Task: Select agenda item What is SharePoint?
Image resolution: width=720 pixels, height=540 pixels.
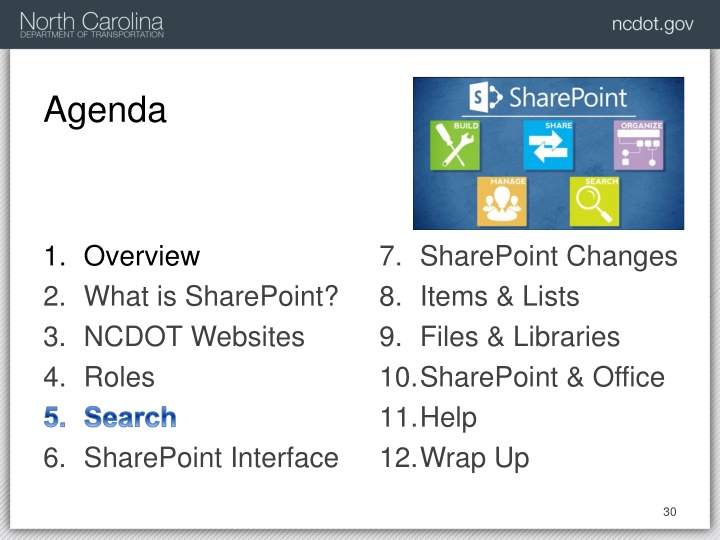Action: tap(211, 296)
